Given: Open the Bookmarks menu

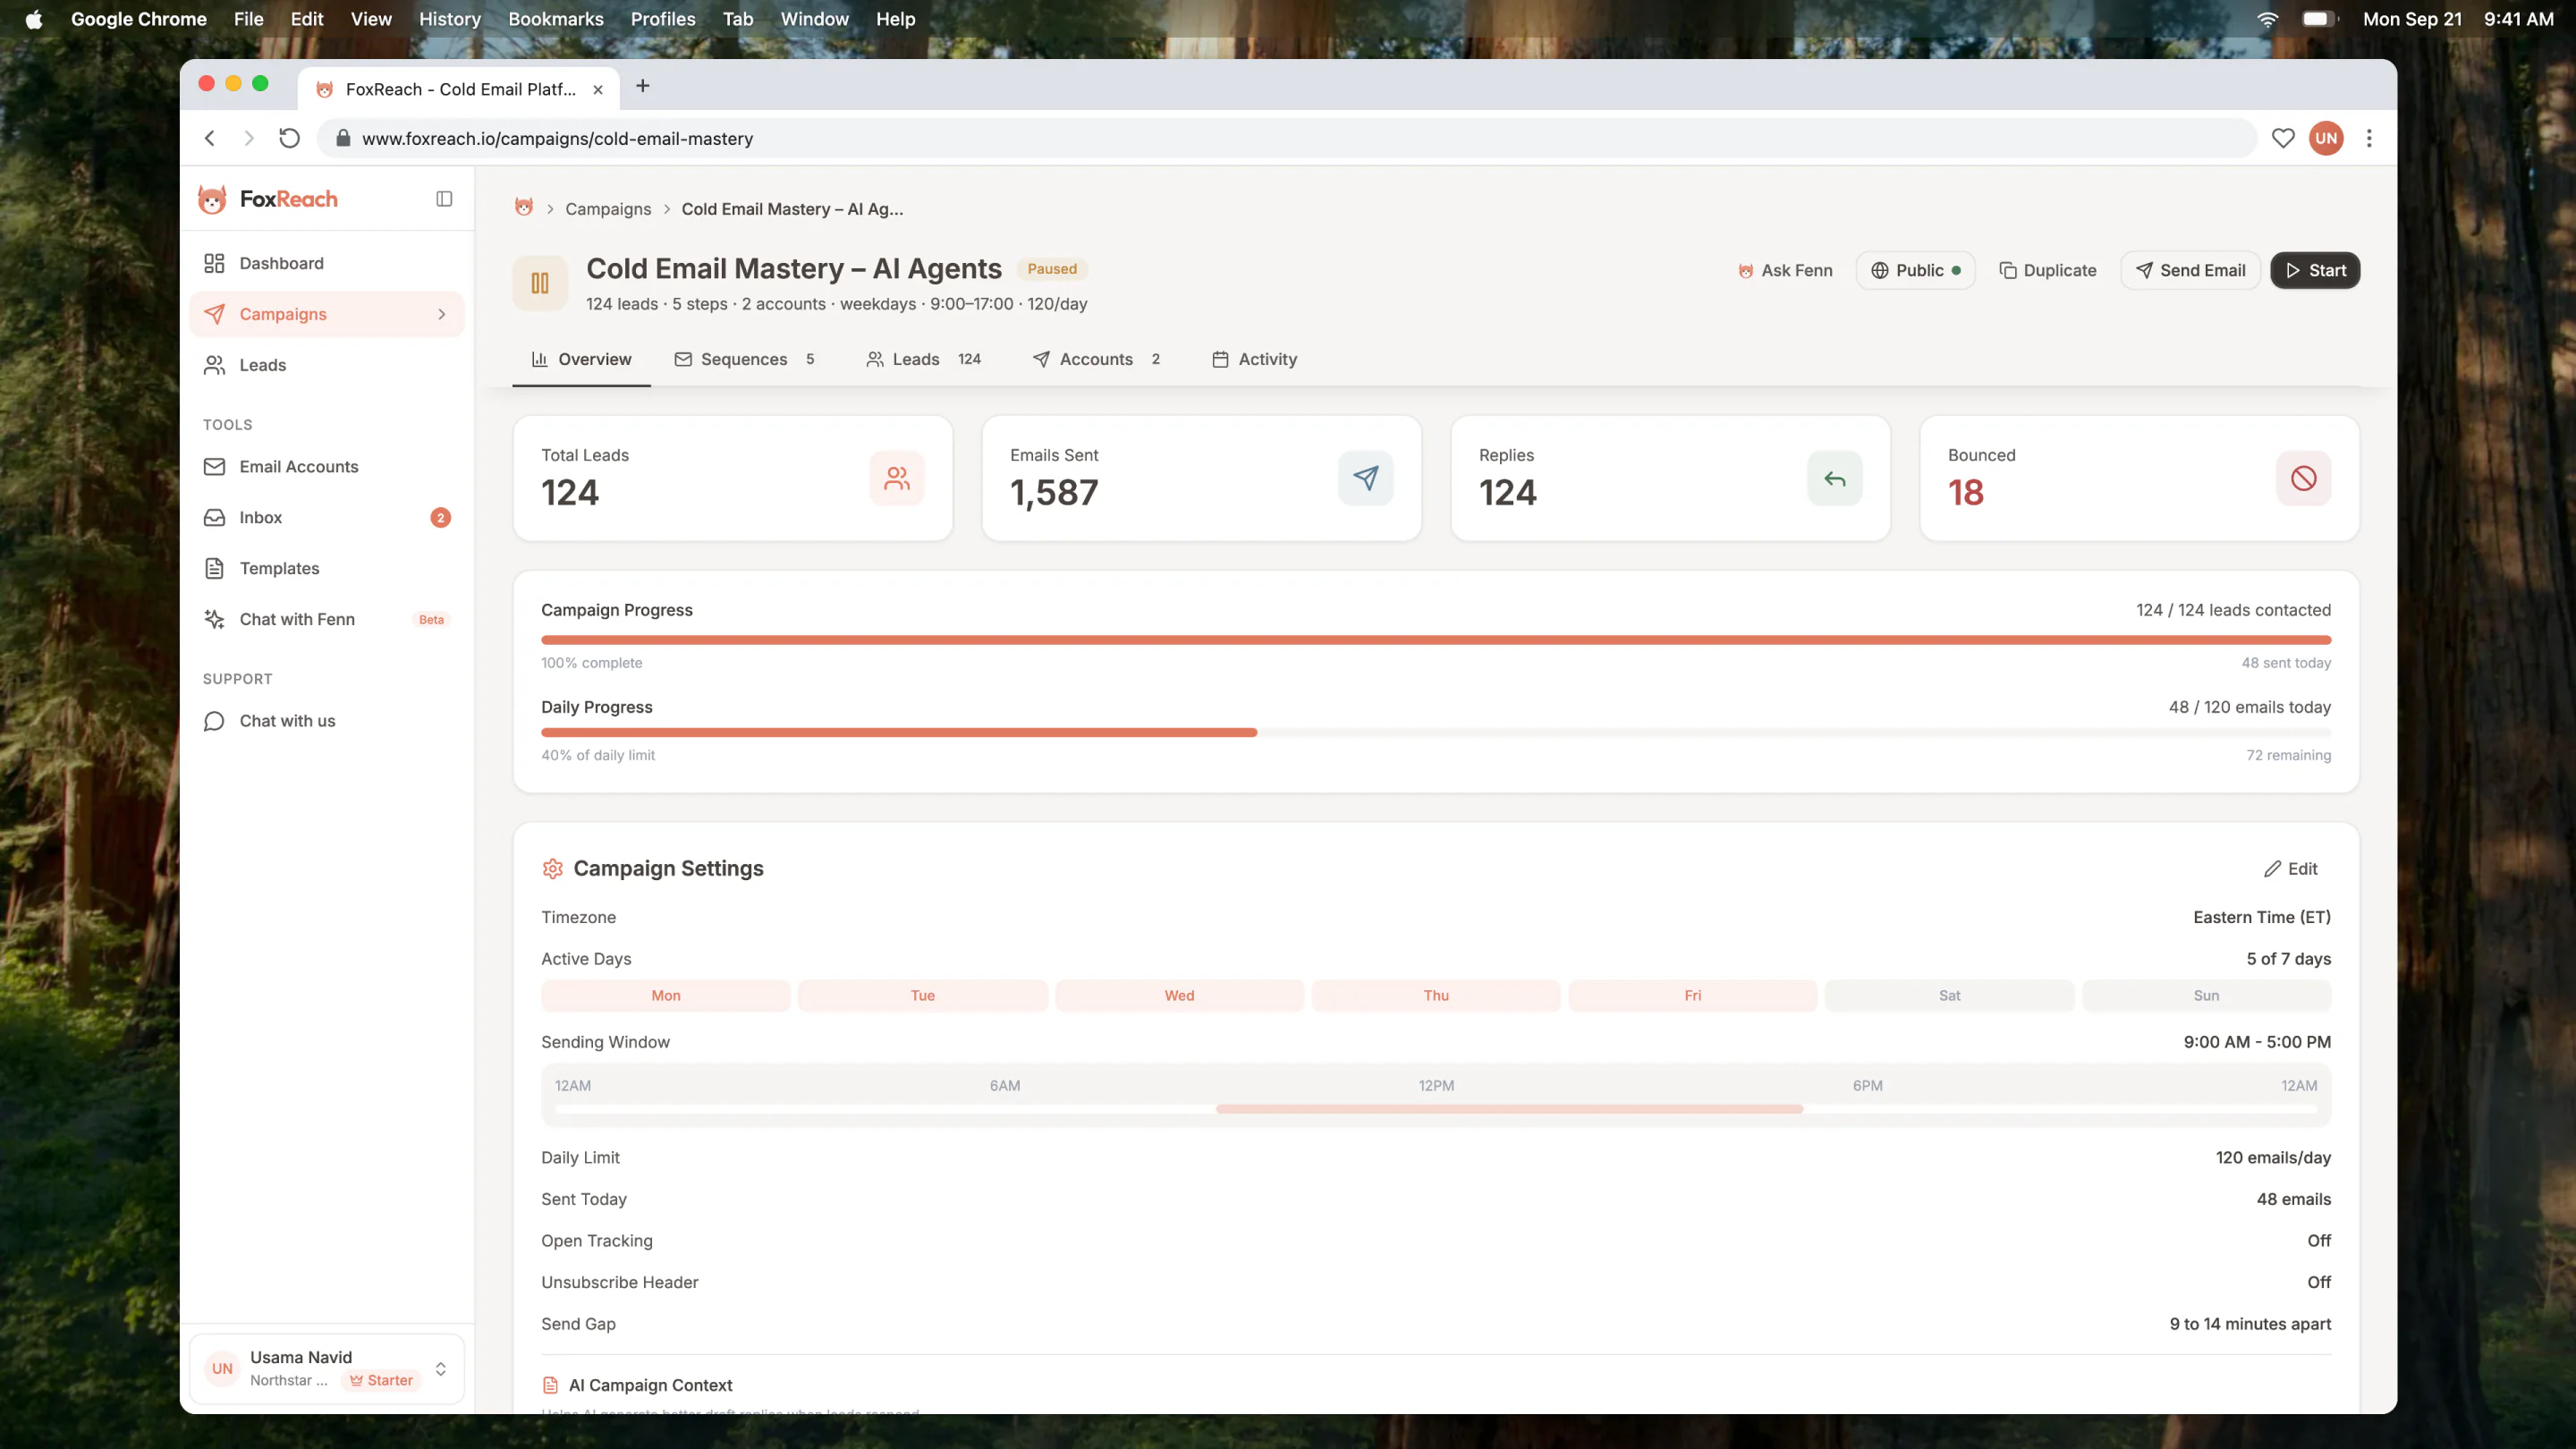Looking at the screenshot, I should click(556, 19).
